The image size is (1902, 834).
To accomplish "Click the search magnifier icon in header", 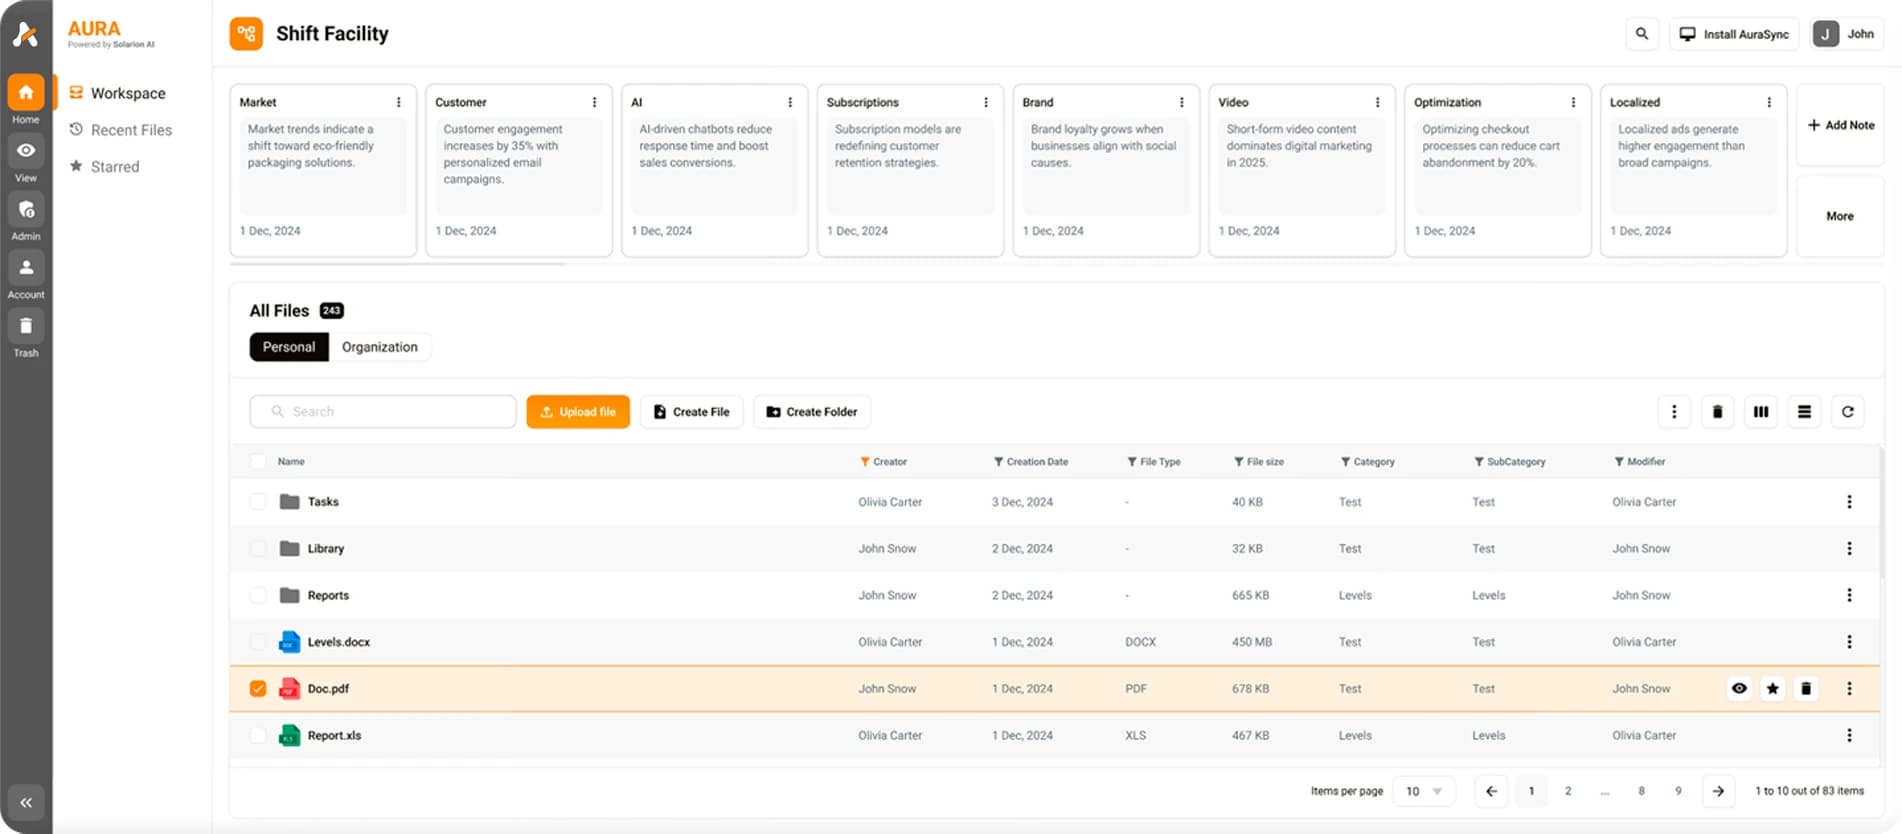I will [x=1641, y=34].
